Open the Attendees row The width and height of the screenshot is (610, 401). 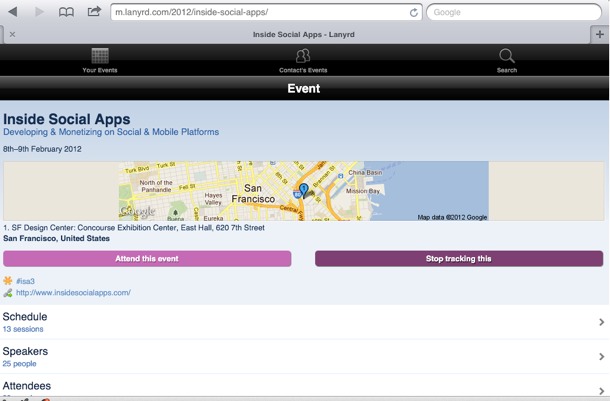303,386
